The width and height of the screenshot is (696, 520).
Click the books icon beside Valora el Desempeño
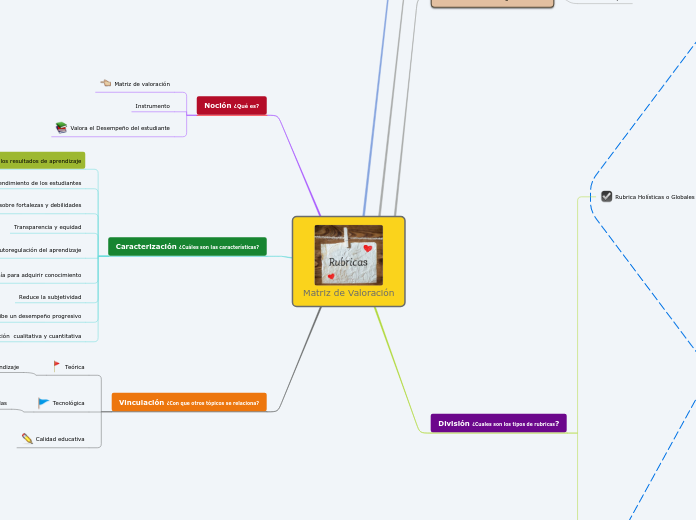(x=61, y=127)
